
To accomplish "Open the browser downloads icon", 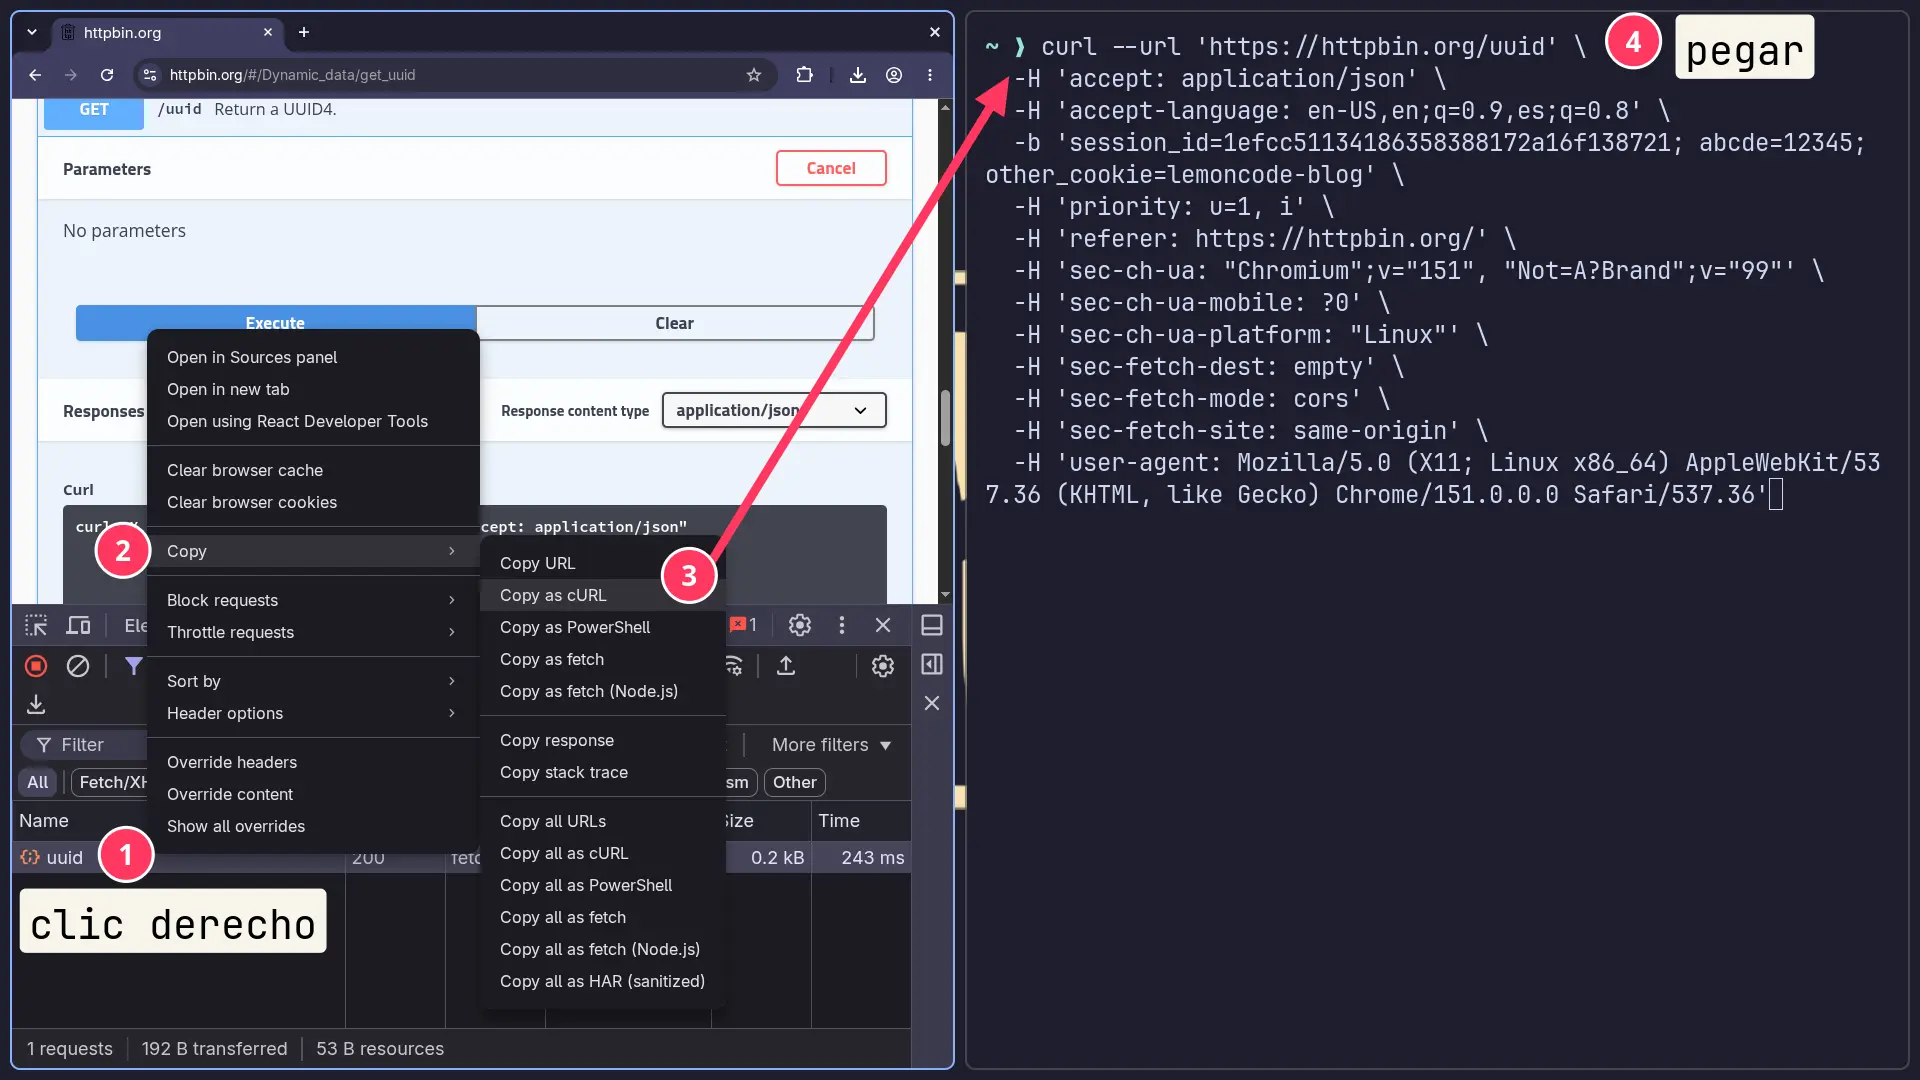I will click(x=858, y=75).
